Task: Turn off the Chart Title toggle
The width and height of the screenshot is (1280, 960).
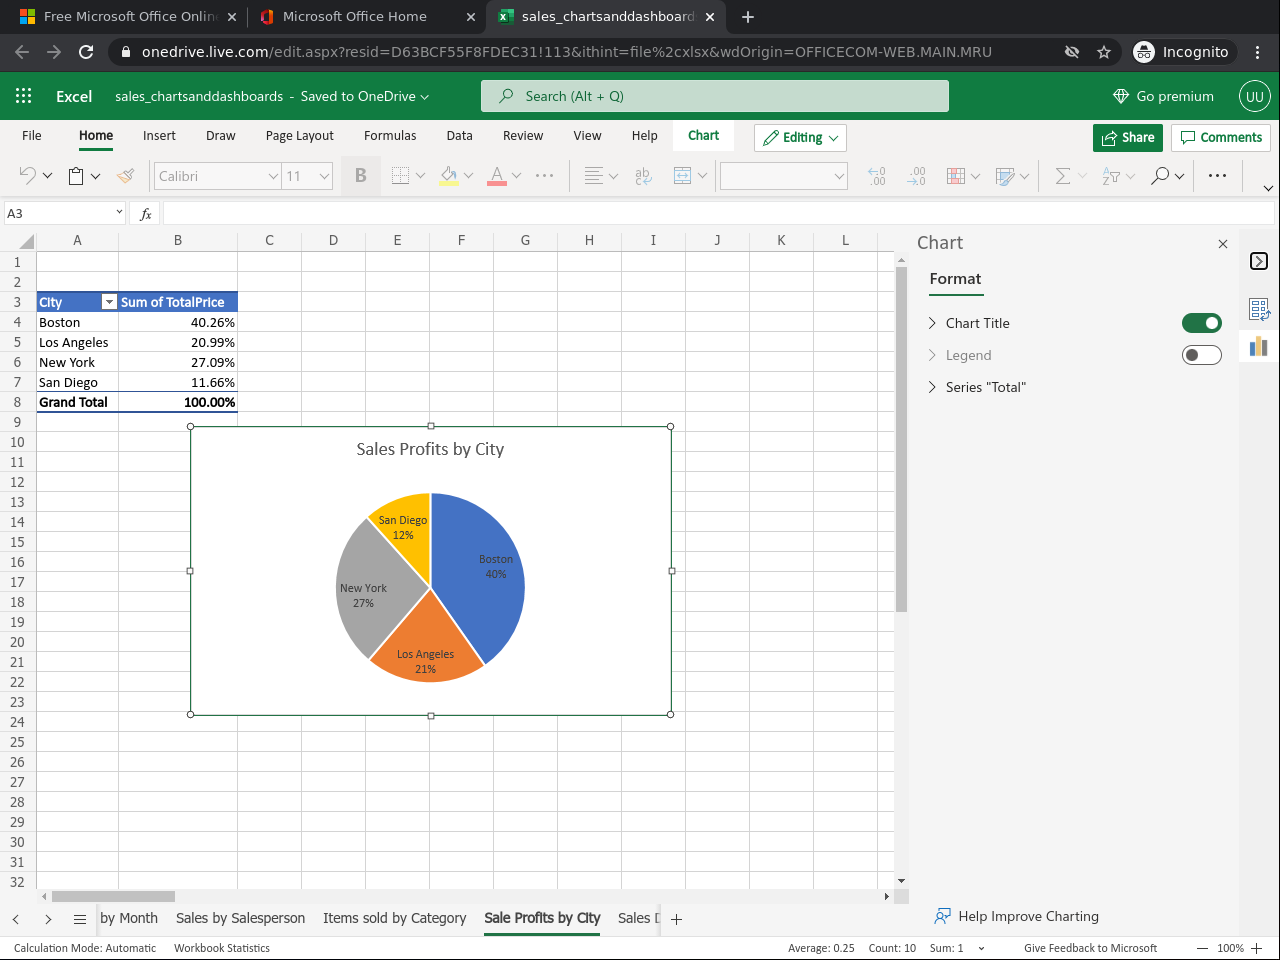Action: (1201, 323)
